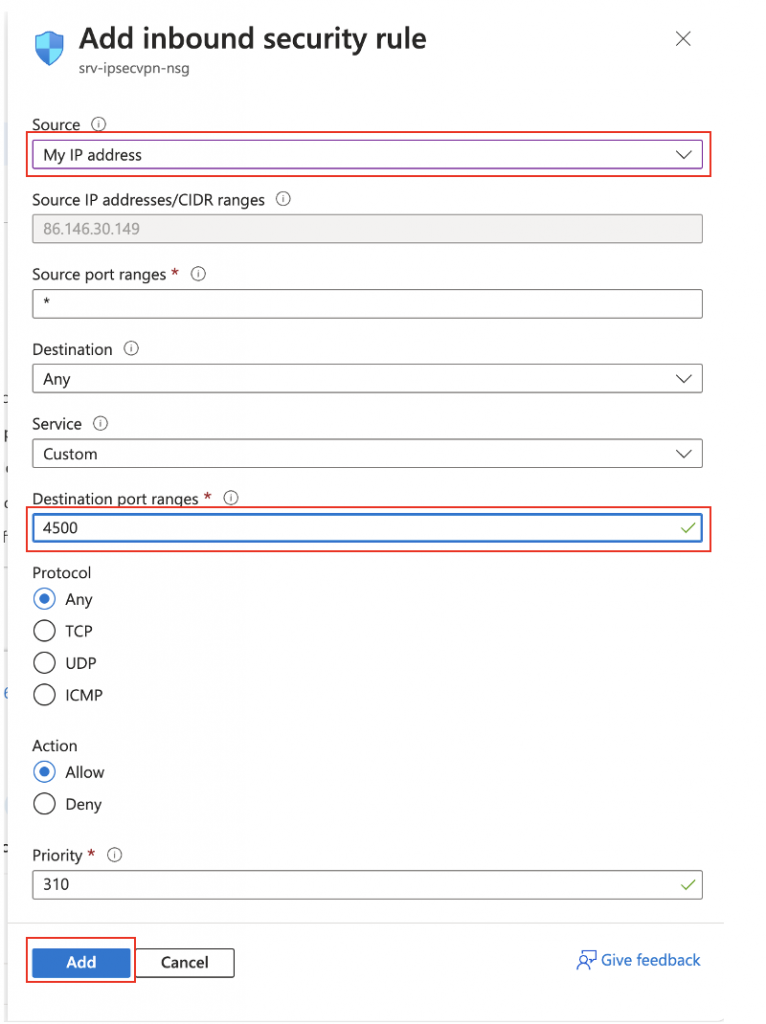Screen dimensions: 766x1024
Task: Expand the Destination dropdown set to Any
Action: point(368,379)
